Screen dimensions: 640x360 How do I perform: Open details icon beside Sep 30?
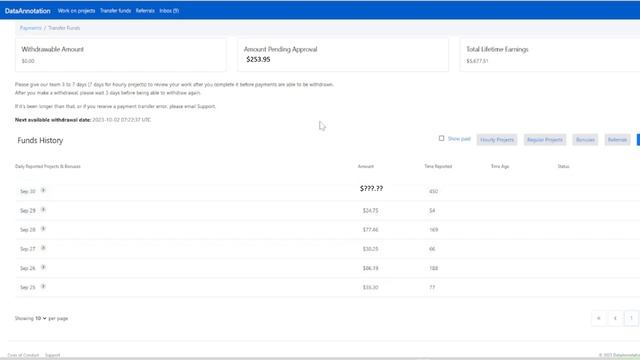click(43, 190)
